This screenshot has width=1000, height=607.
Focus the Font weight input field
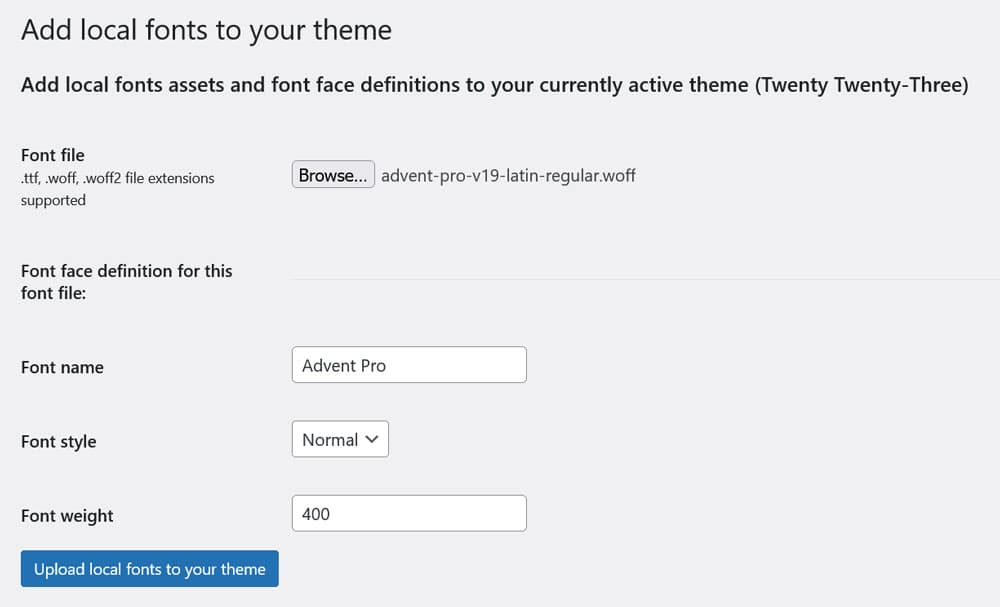coord(409,514)
